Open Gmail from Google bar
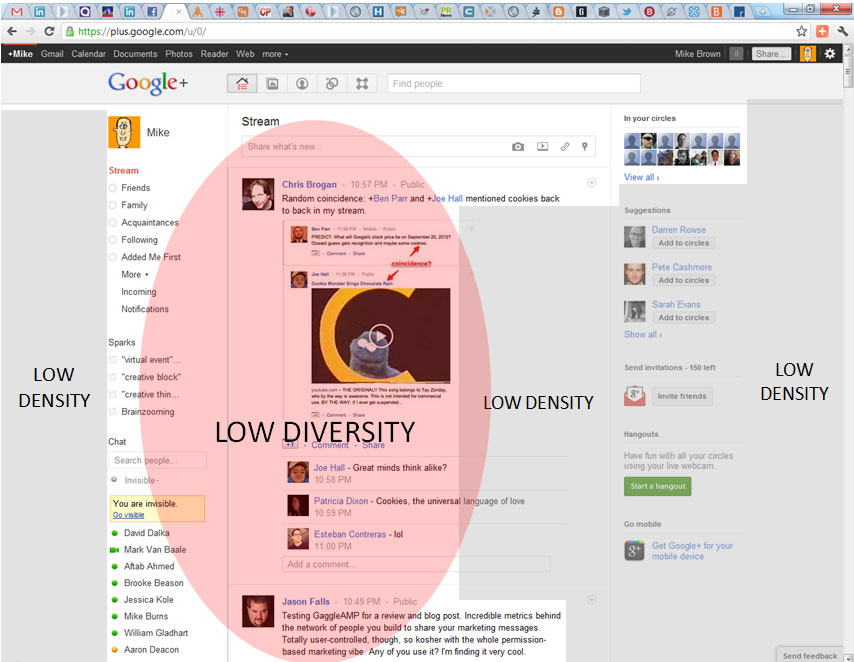The image size is (854, 662). tap(52, 54)
